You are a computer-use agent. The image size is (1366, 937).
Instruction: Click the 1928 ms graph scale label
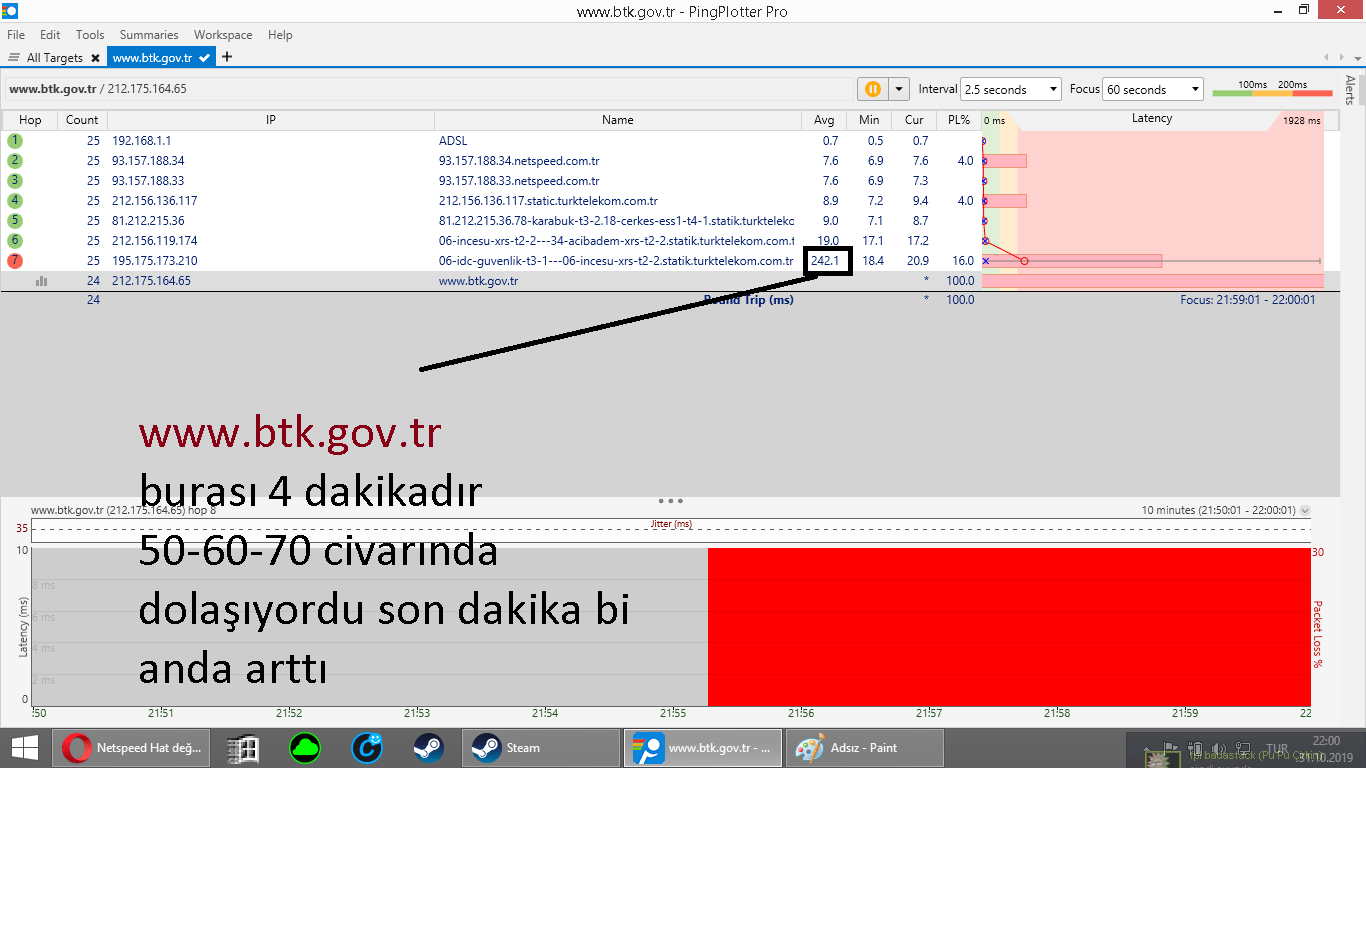coord(1302,121)
